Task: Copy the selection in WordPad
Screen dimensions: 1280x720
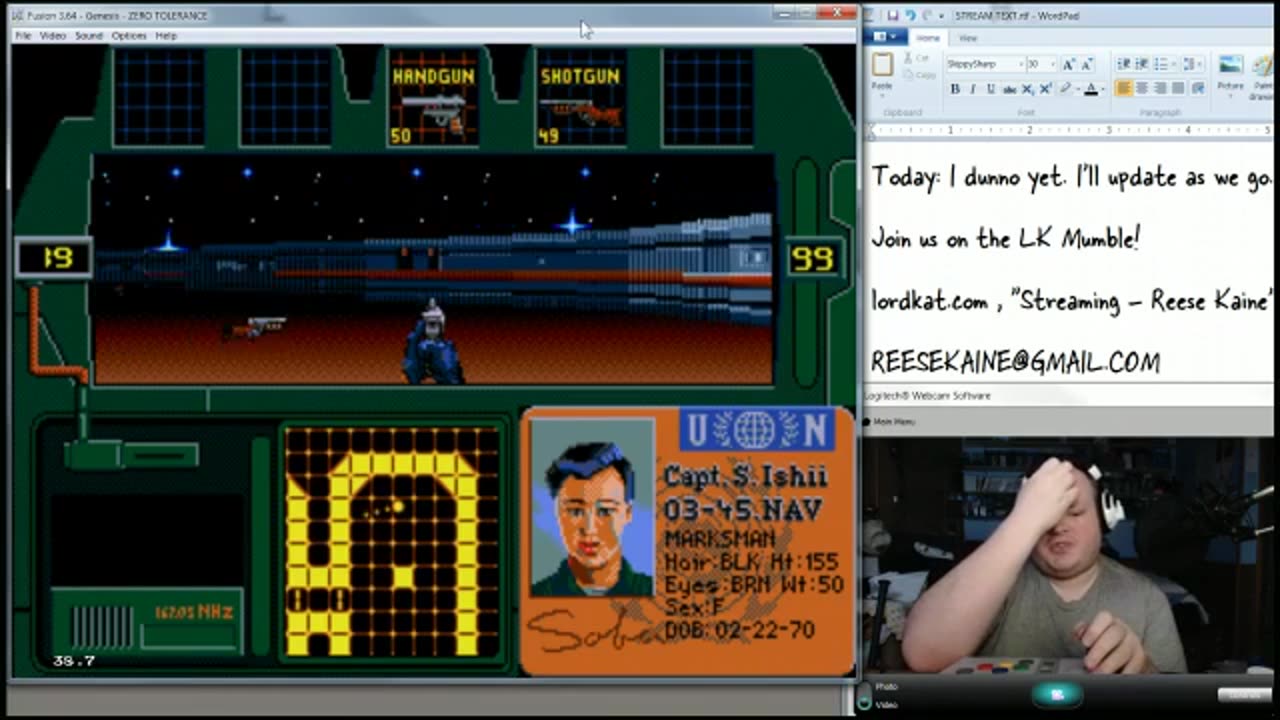Action: [921, 75]
